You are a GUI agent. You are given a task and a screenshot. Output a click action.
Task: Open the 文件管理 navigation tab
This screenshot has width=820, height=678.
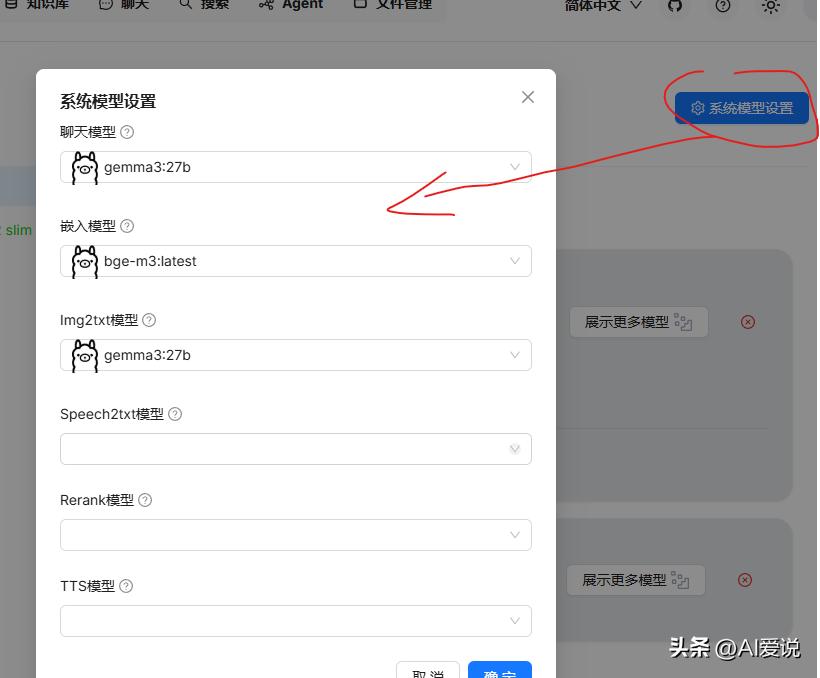pos(393,4)
